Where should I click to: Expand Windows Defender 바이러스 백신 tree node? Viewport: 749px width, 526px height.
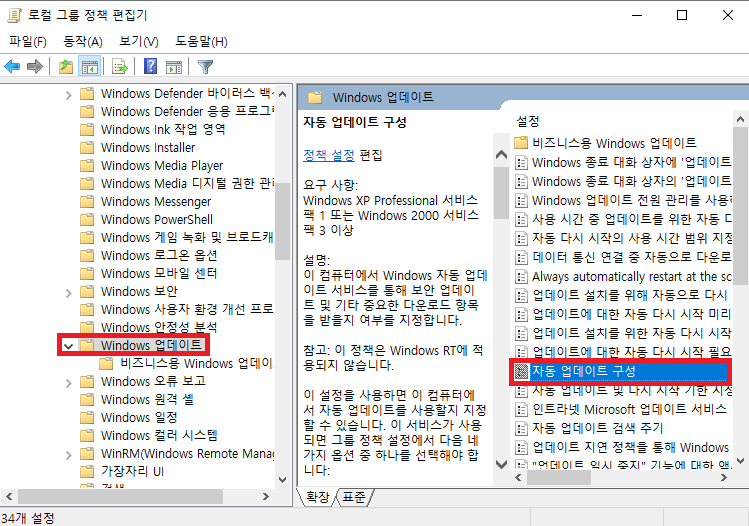click(68, 95)
